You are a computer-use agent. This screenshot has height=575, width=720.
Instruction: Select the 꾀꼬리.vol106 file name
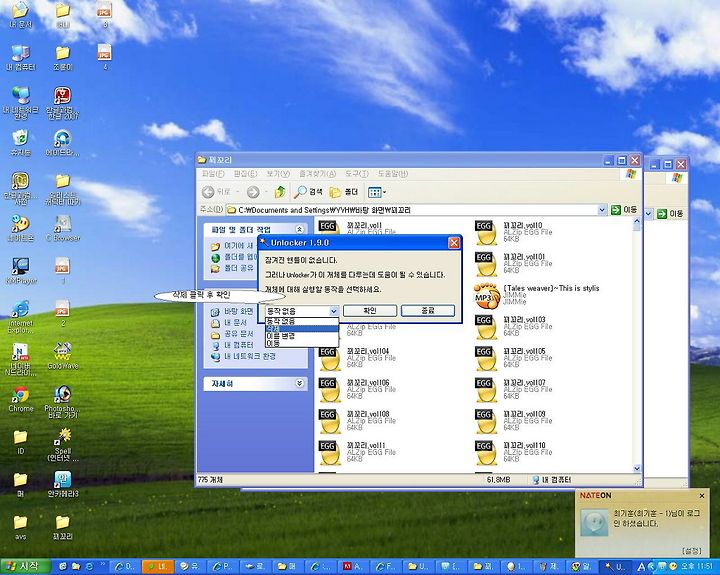tap(368, 383)
